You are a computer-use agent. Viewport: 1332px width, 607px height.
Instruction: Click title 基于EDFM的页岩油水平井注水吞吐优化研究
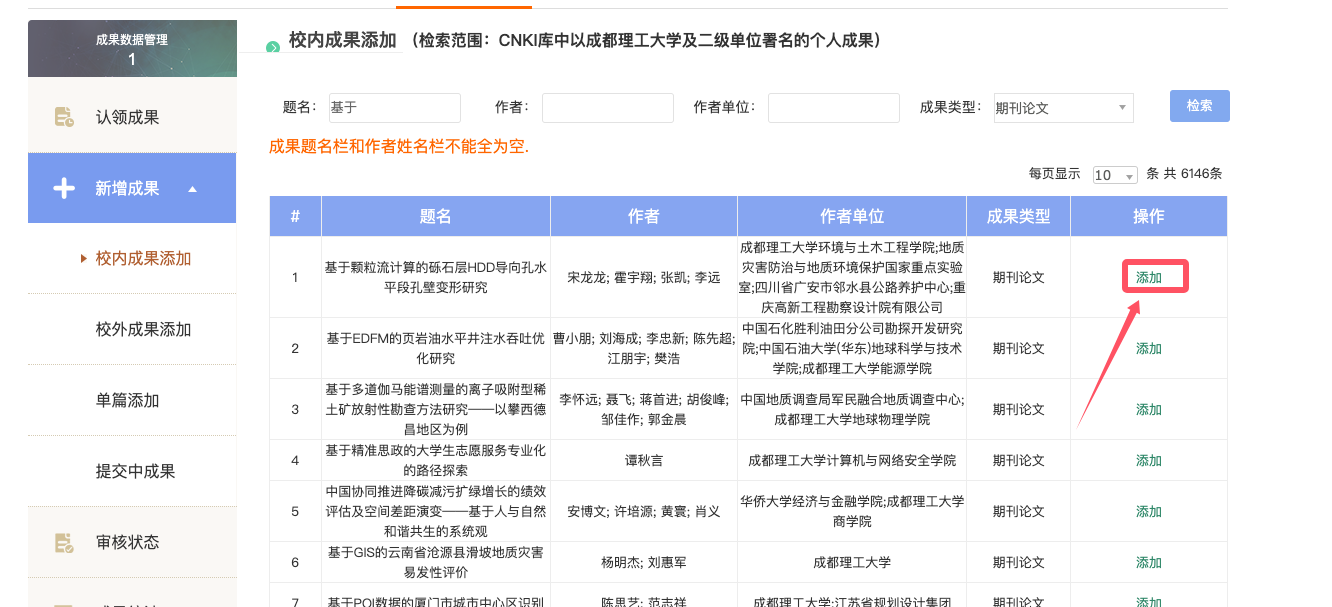pyautogui.click(x=436, y=349)
